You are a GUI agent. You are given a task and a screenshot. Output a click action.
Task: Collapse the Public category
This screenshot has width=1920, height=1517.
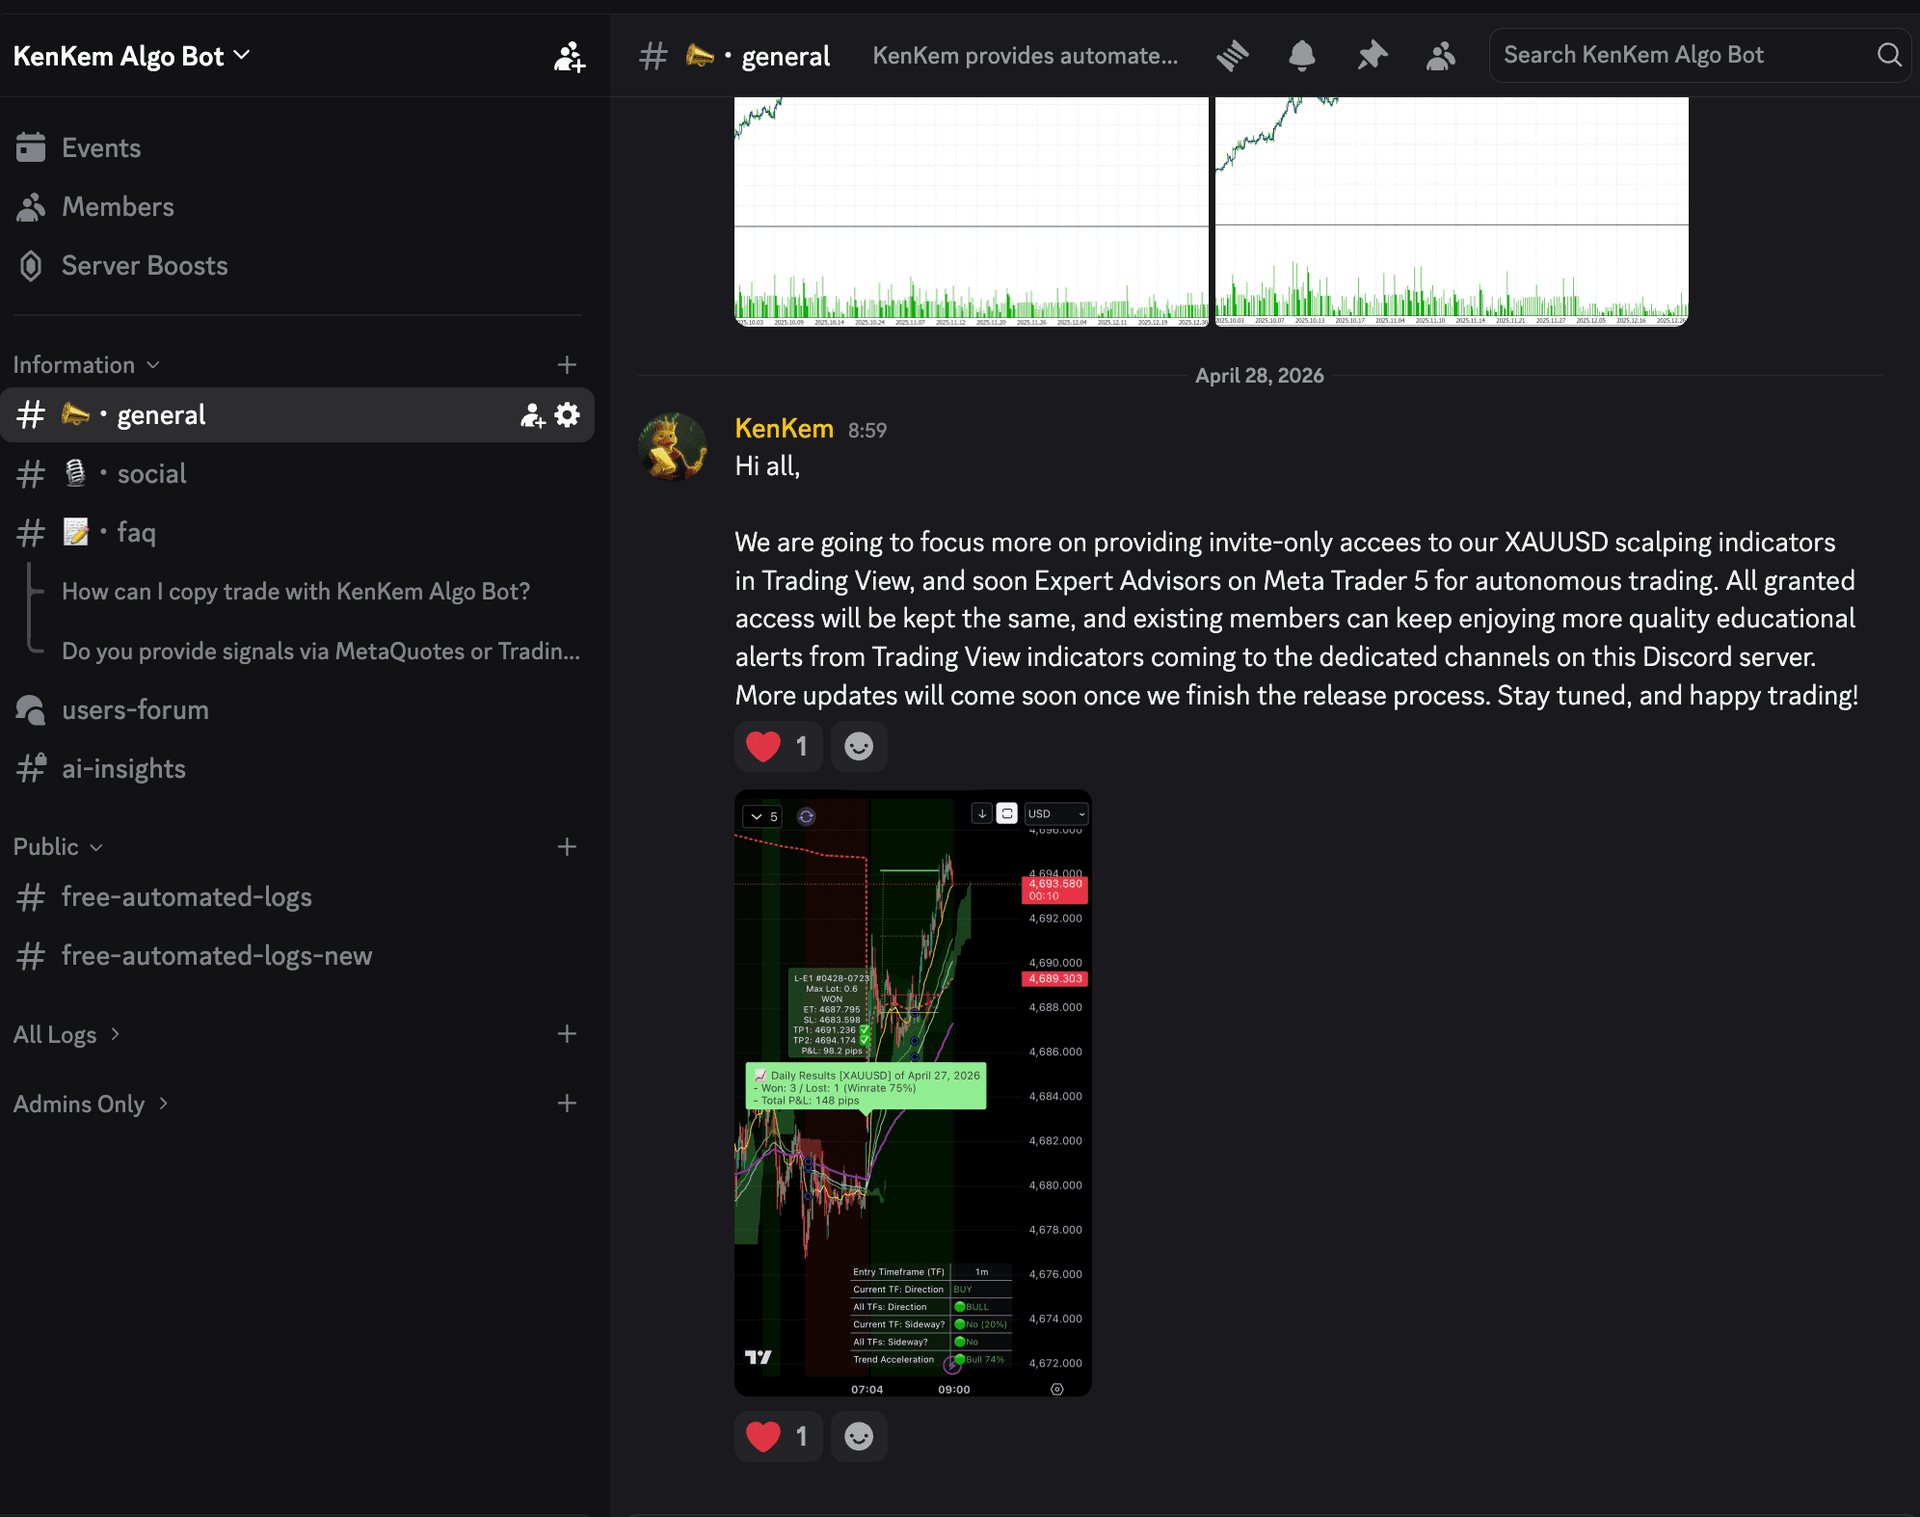coord(58,847)
